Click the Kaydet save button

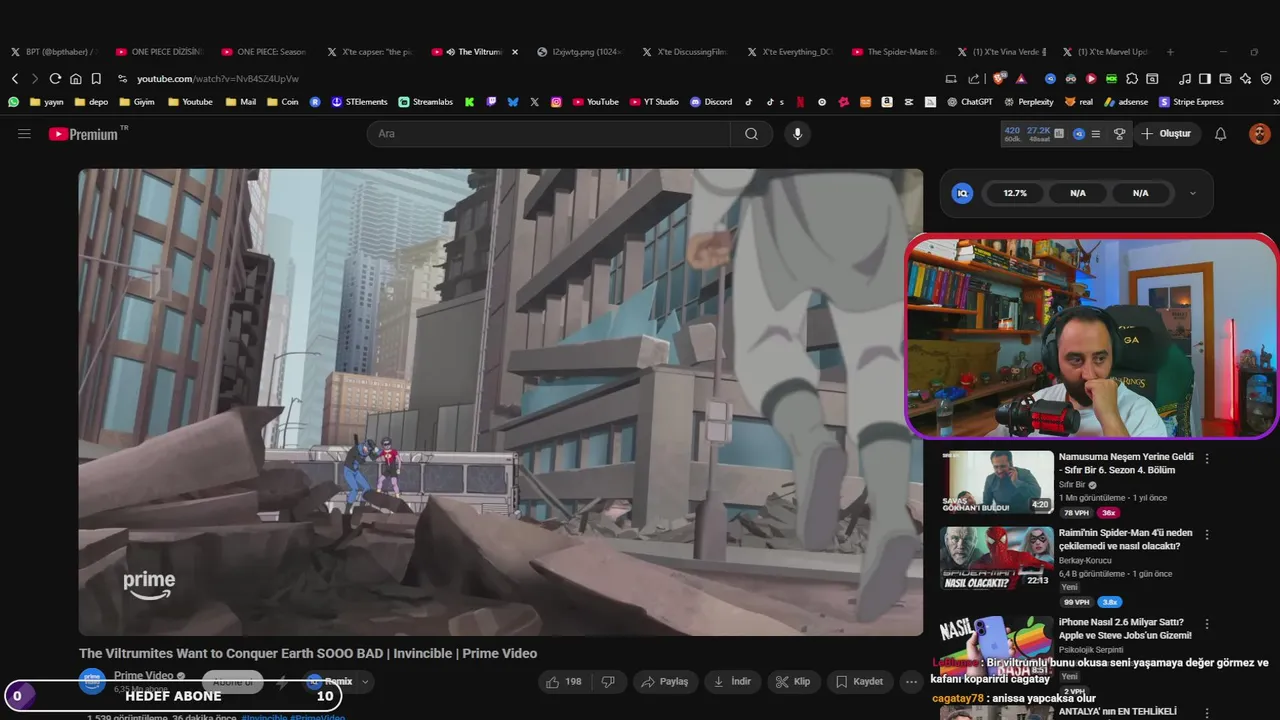tap(860, 681)
